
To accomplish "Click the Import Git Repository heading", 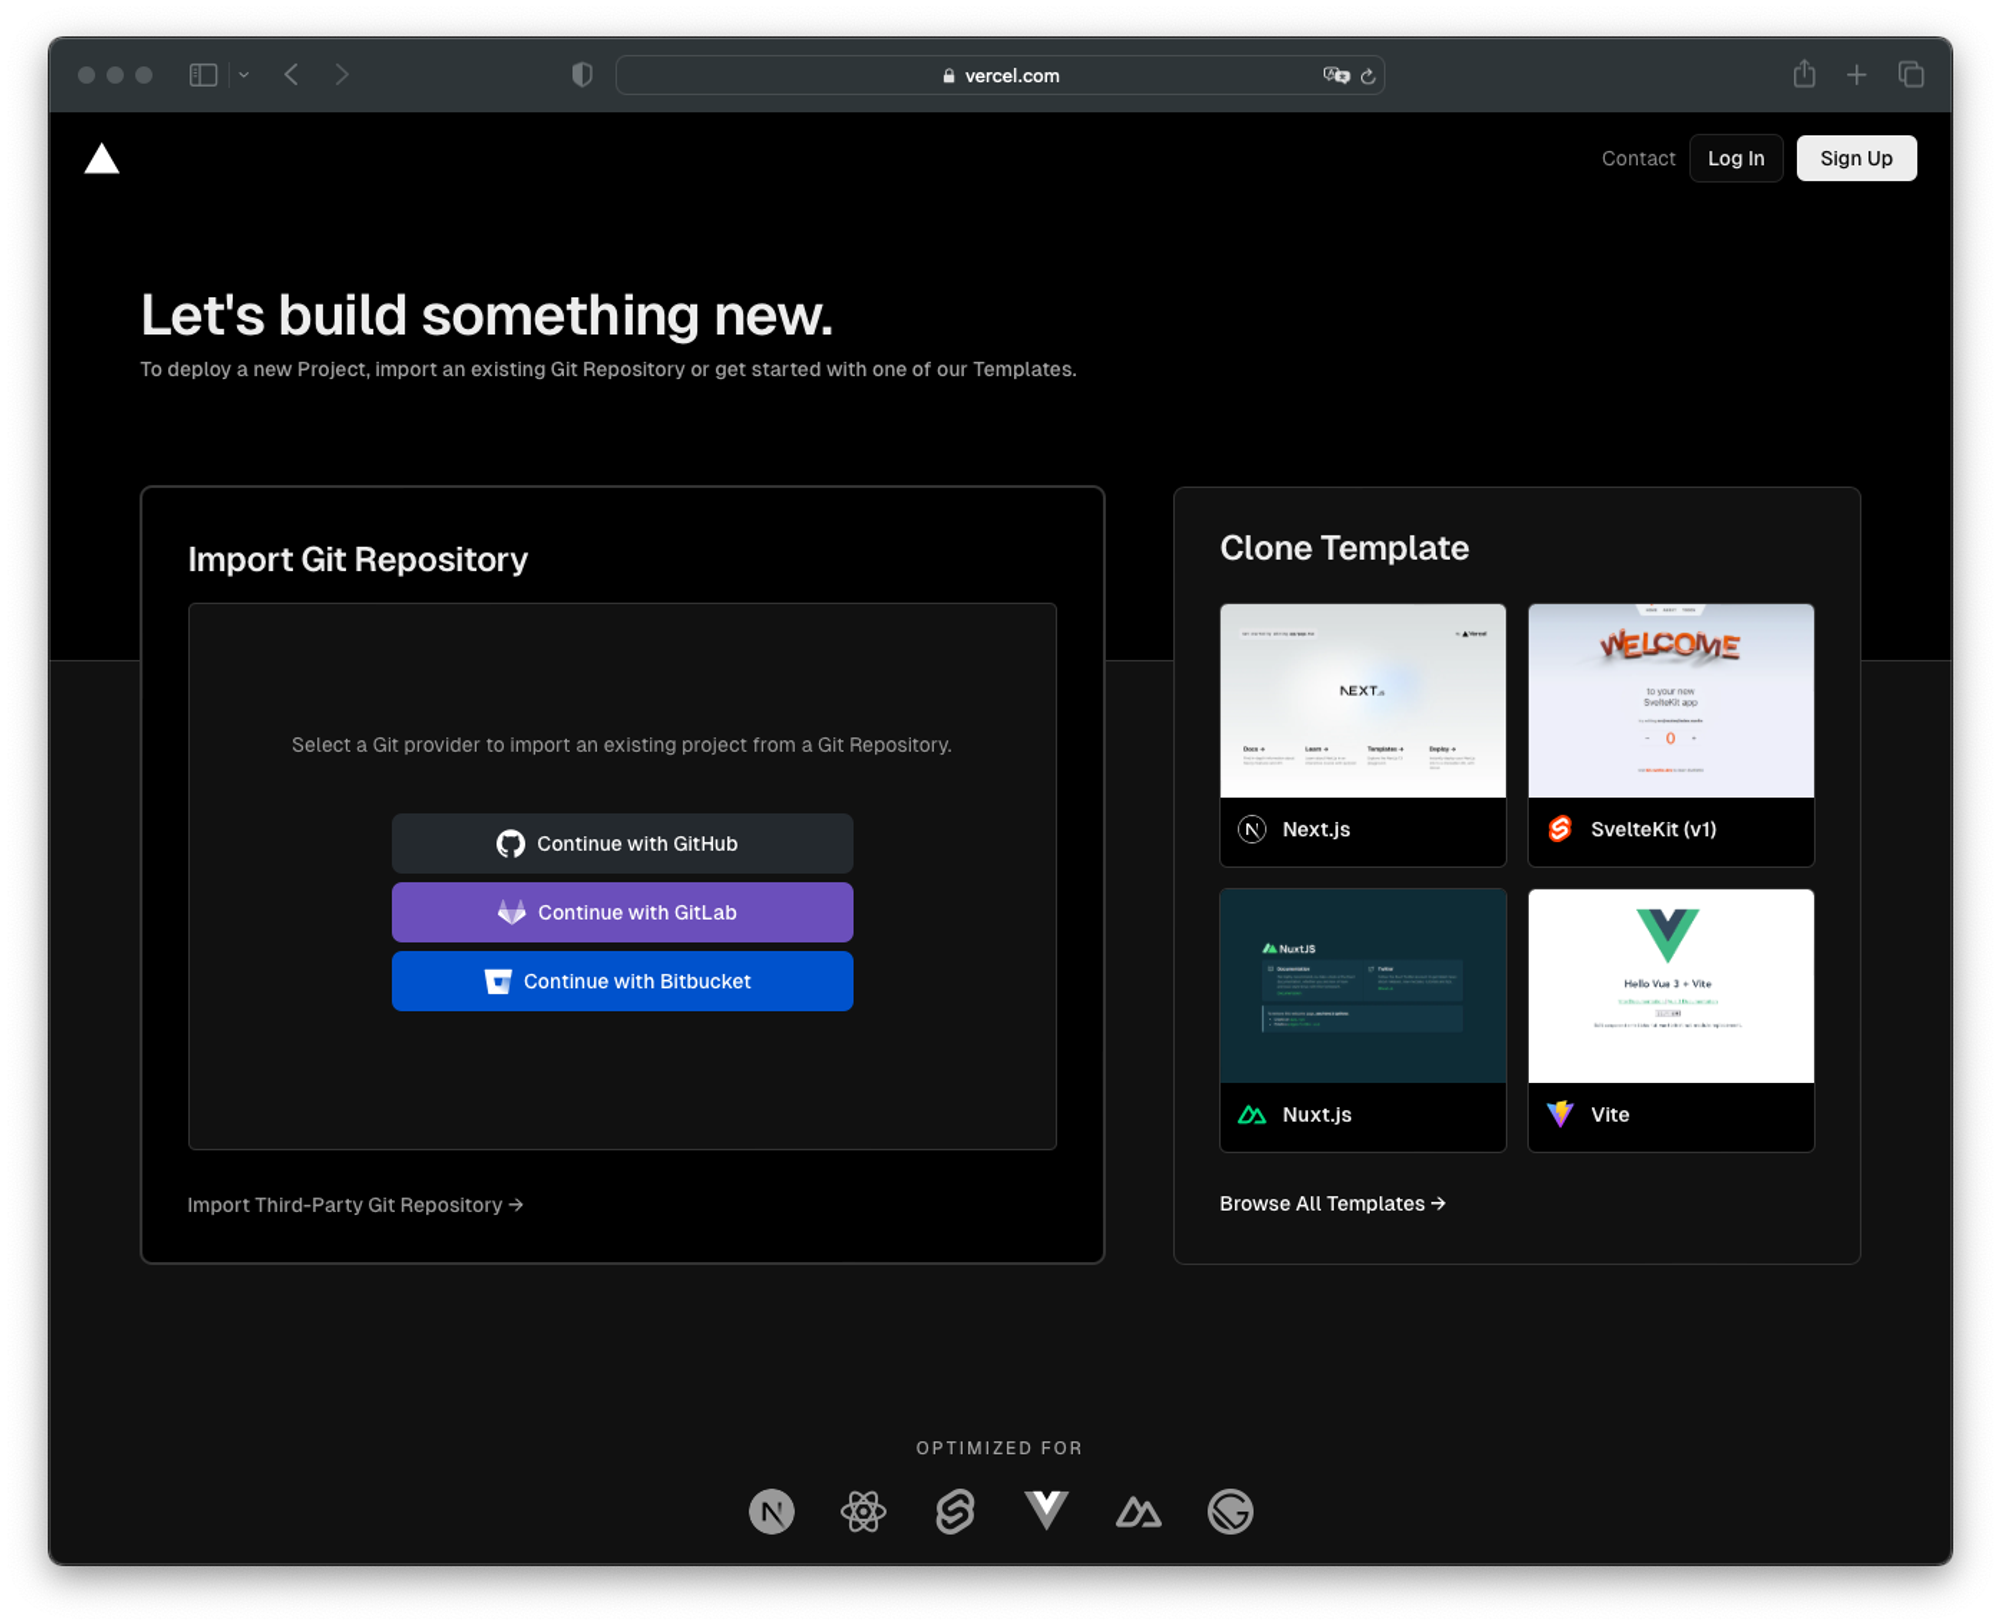I will (x=358, y=559).
